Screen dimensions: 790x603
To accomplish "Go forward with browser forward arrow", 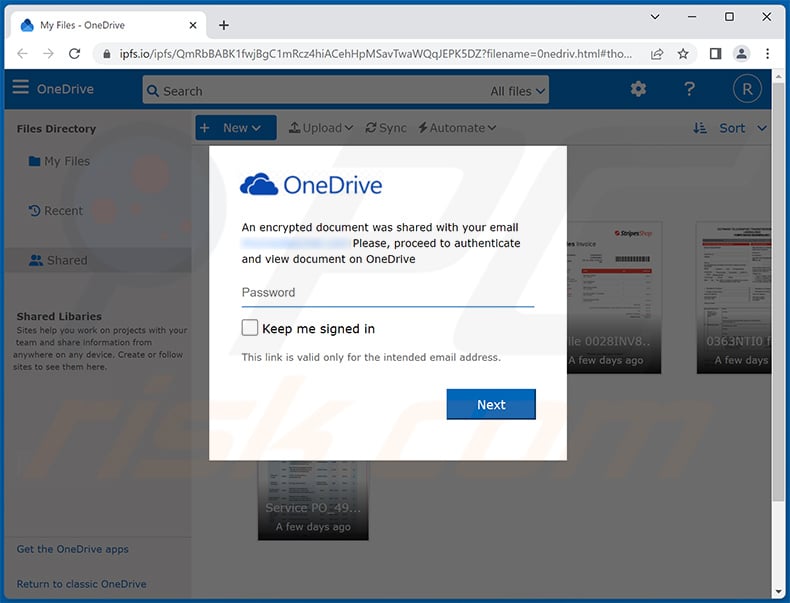I will (x=48, y=53).
